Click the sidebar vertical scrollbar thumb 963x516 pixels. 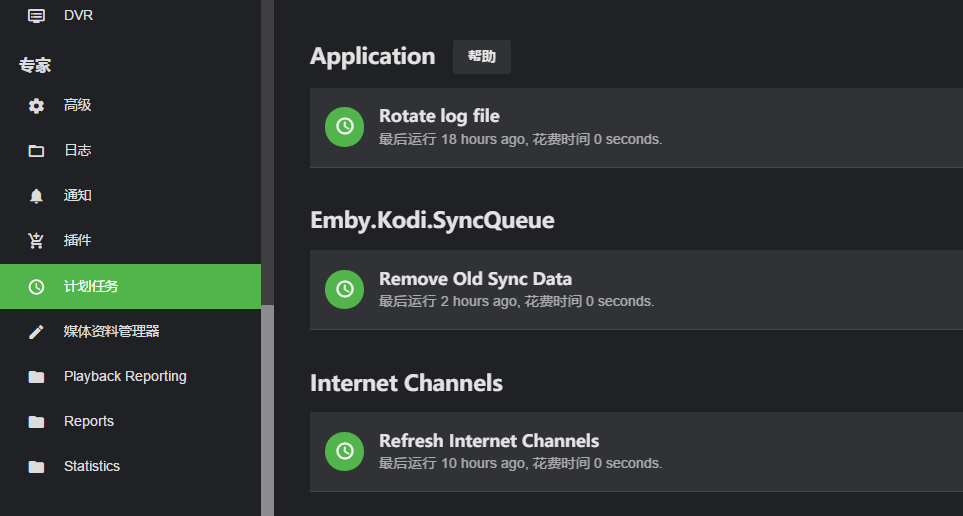(267, 410)
